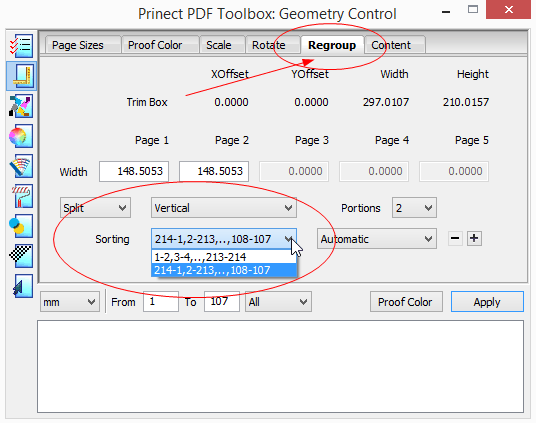Switch to the Content tab
The height and width of the screenshot is (423, 536).
click(x=395, y=45)
